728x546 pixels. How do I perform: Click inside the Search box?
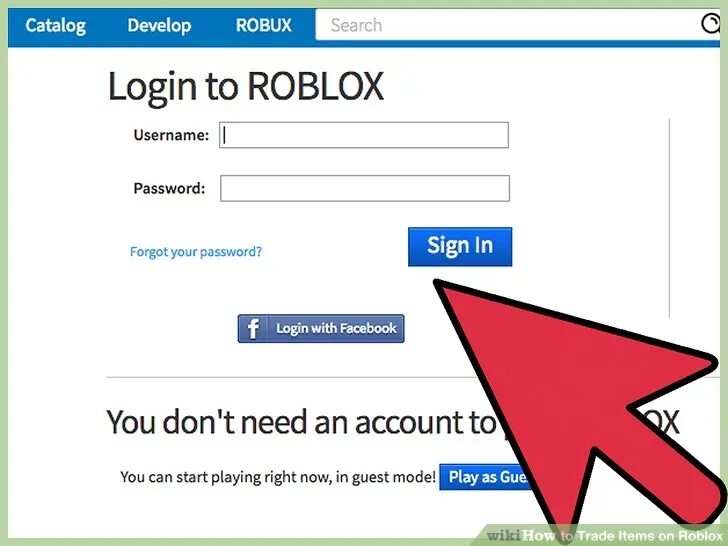pyautogui.click(x=508, y=25)
